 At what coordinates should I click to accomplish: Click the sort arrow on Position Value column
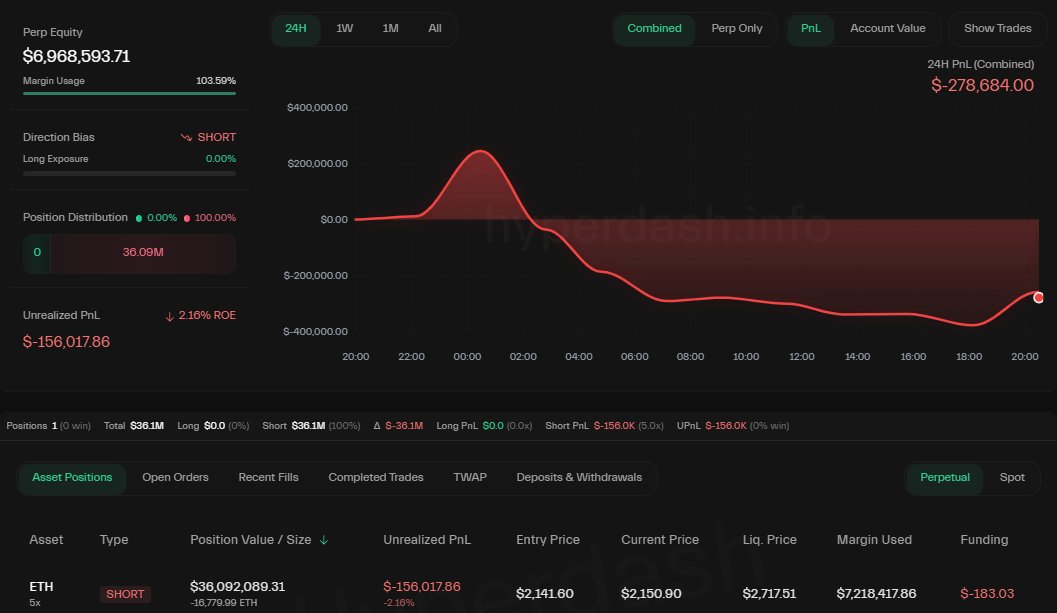pos(323,539)
